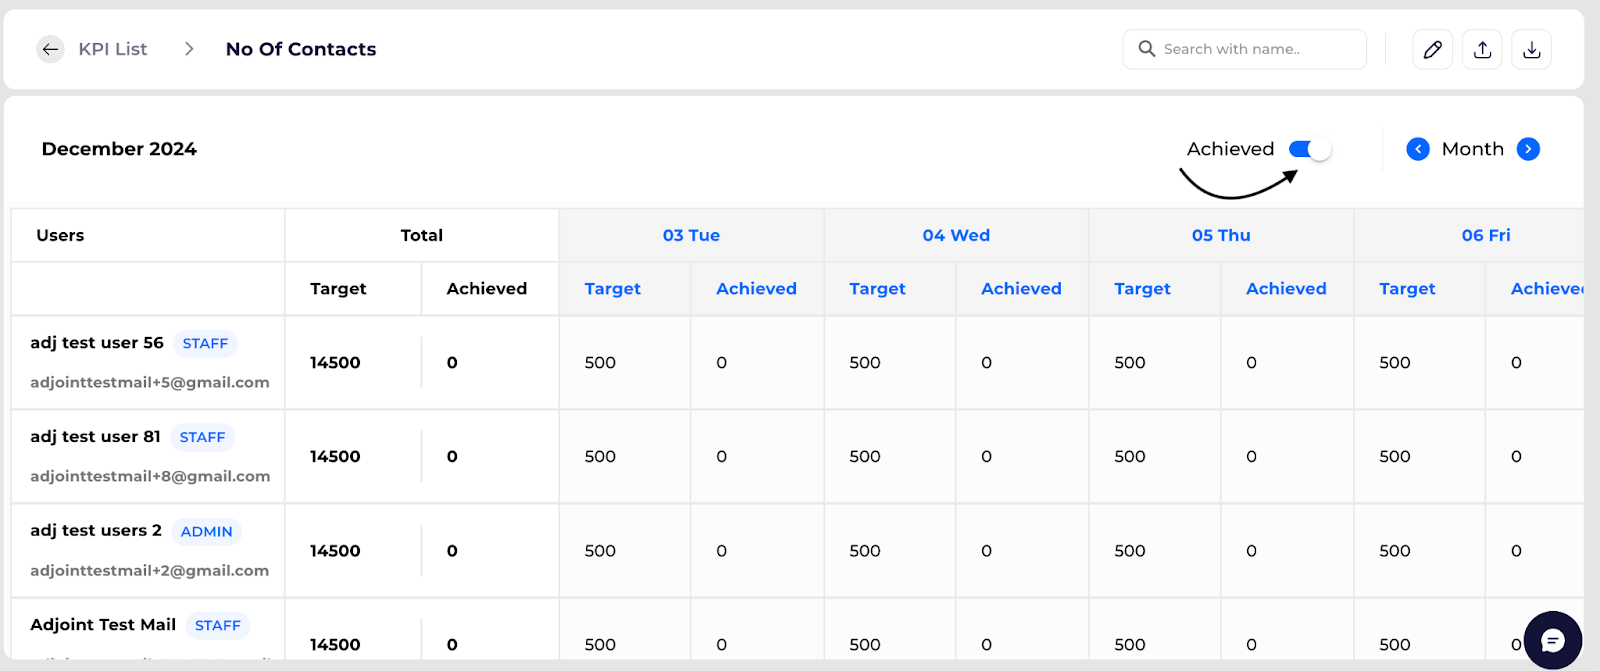Select the 05 Thu column header
Image resolution: width=1600 pixels, height=671 pixels.
pyautogui.click(x=1221, y=235)
